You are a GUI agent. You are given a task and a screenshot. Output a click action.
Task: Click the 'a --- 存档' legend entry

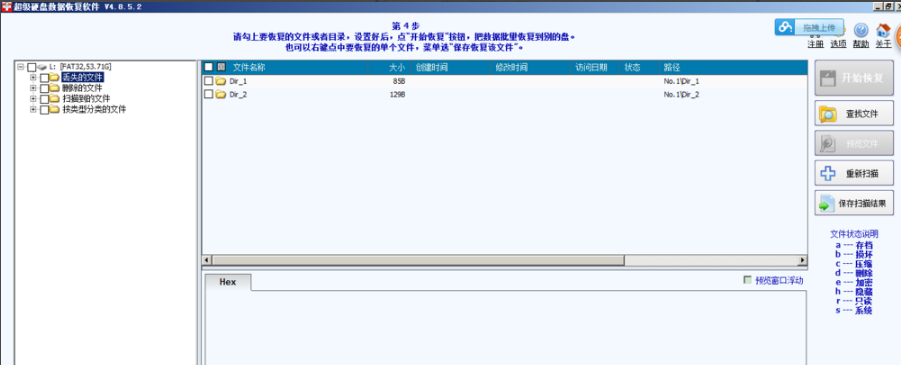point(854,245)
